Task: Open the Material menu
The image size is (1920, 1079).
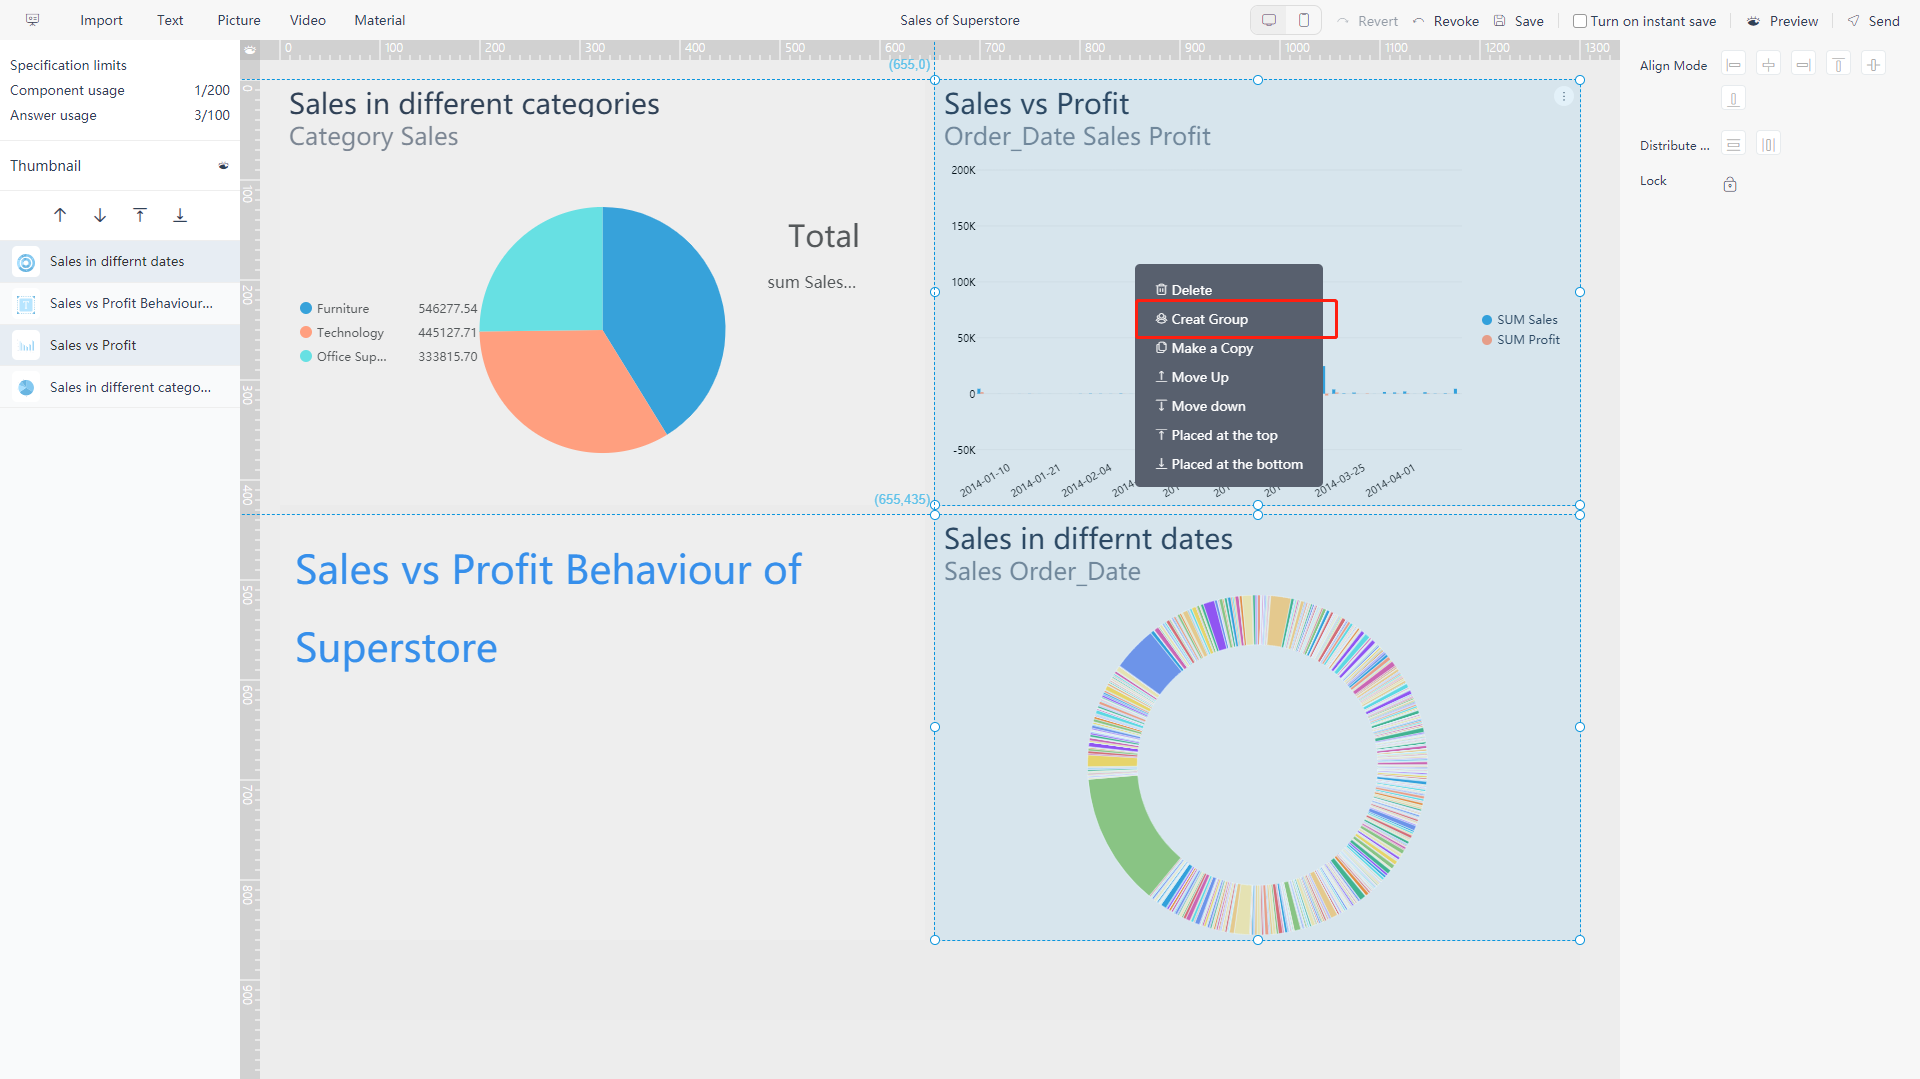Action: pyautogui.click(x=380, y=20)
